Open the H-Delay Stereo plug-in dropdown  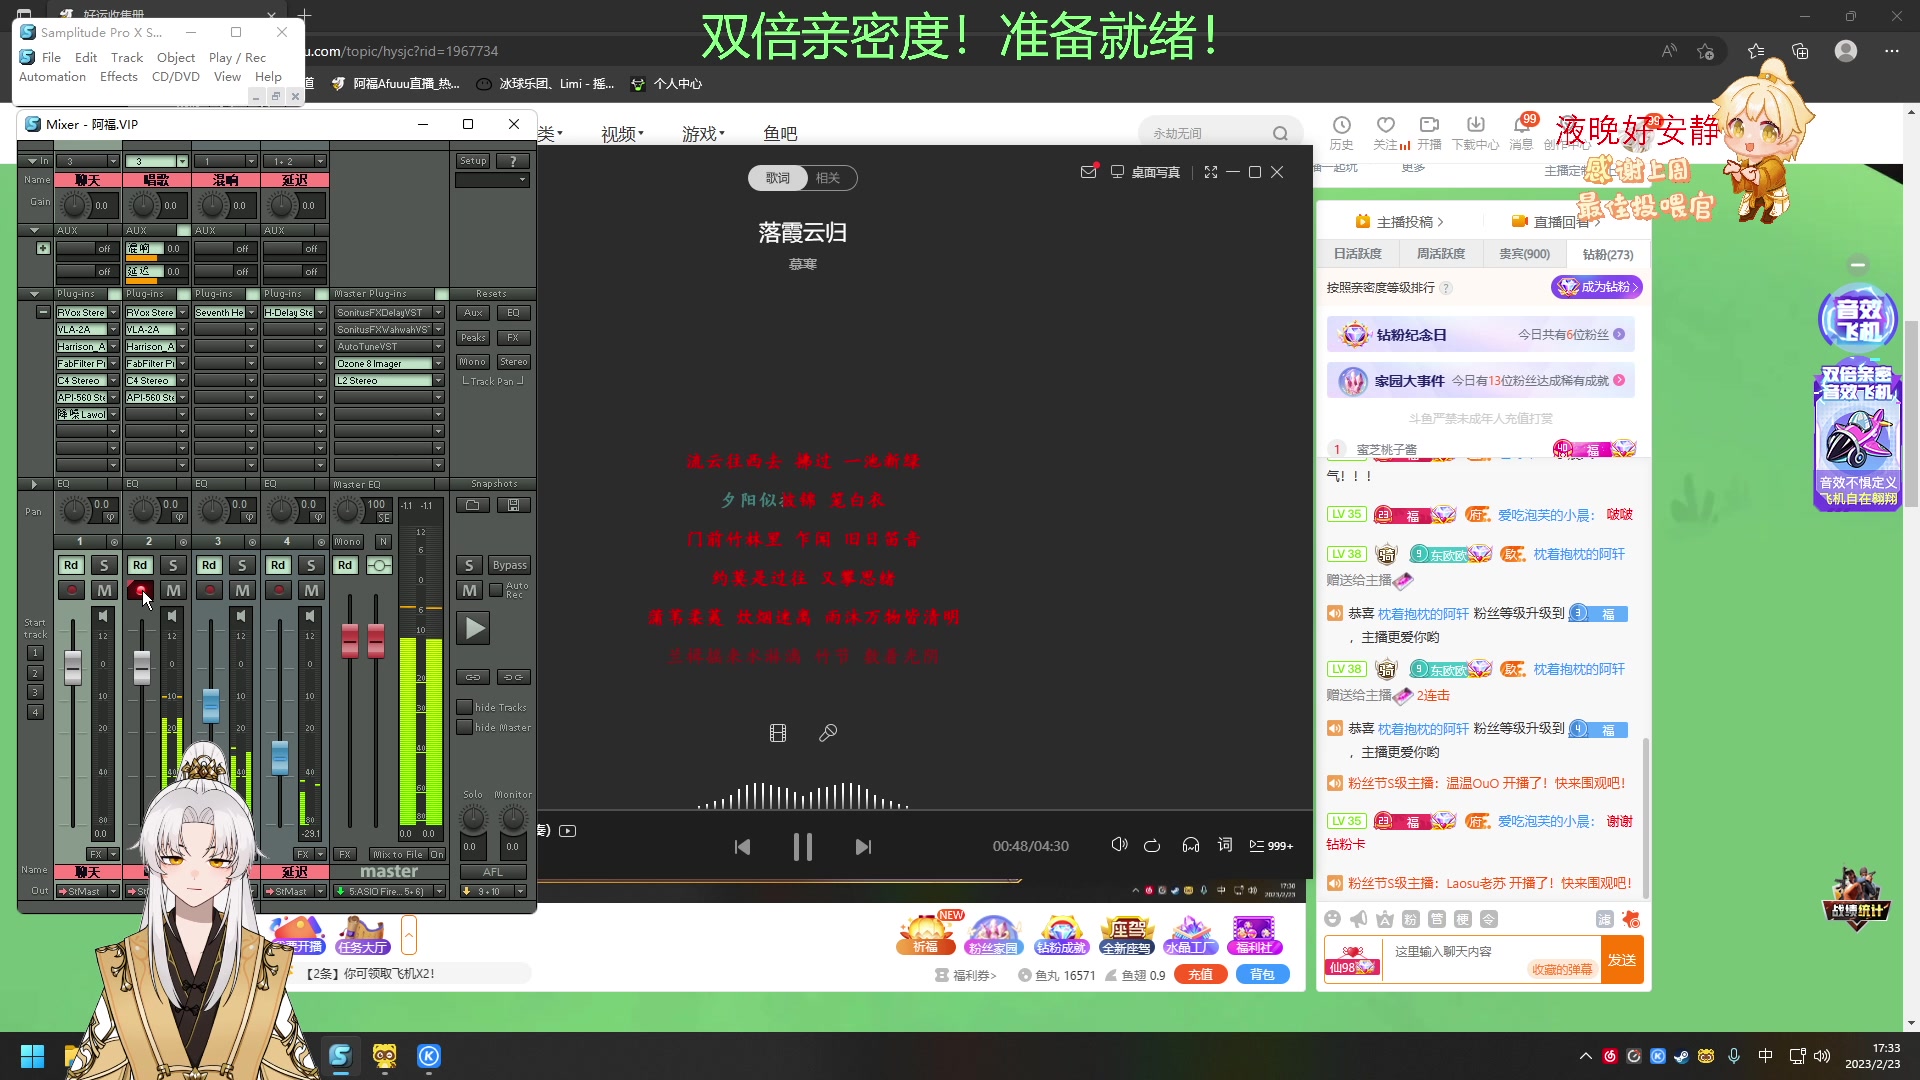[320, 312]
